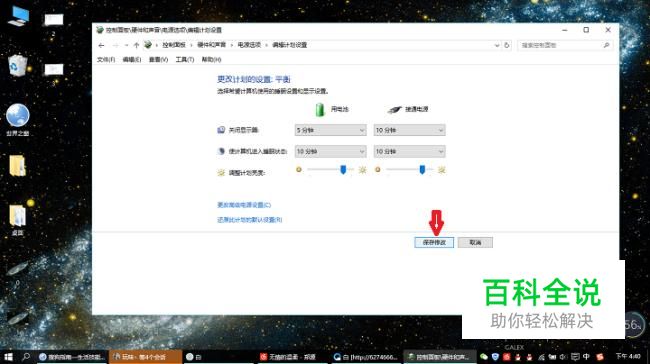Go forward using the Forward arrow
The image size is (650, 364).
coord(116,45)
